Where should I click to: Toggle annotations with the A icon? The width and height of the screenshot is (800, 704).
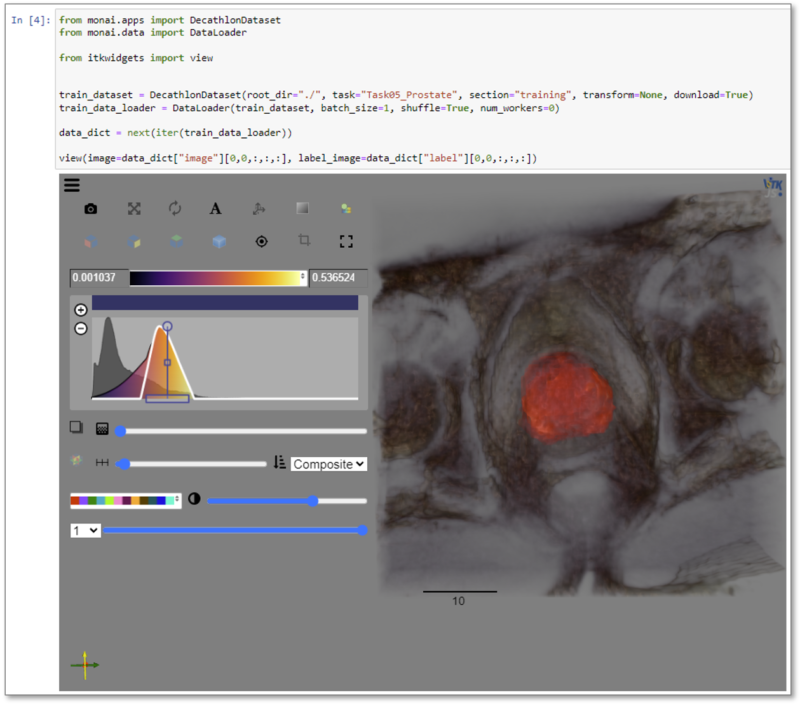point(215,208)
